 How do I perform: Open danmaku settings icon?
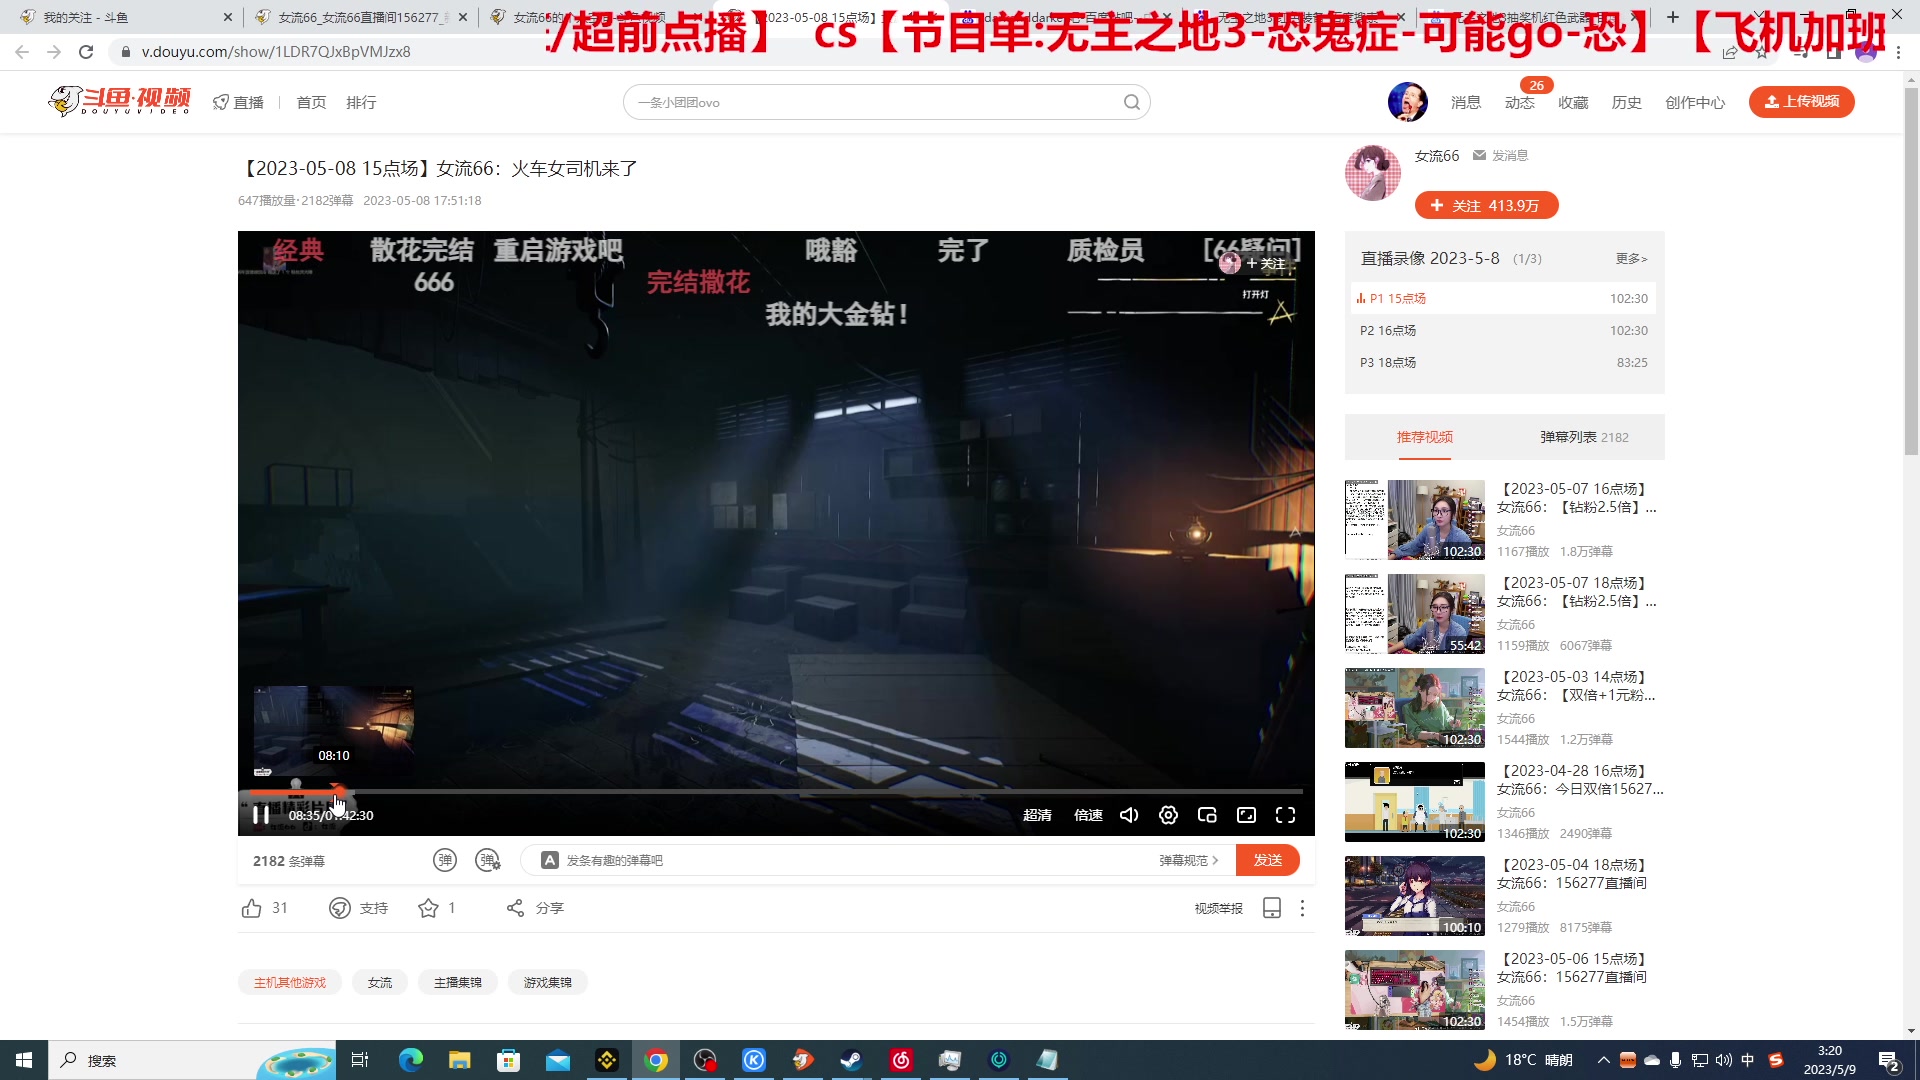tap(488, 860)
